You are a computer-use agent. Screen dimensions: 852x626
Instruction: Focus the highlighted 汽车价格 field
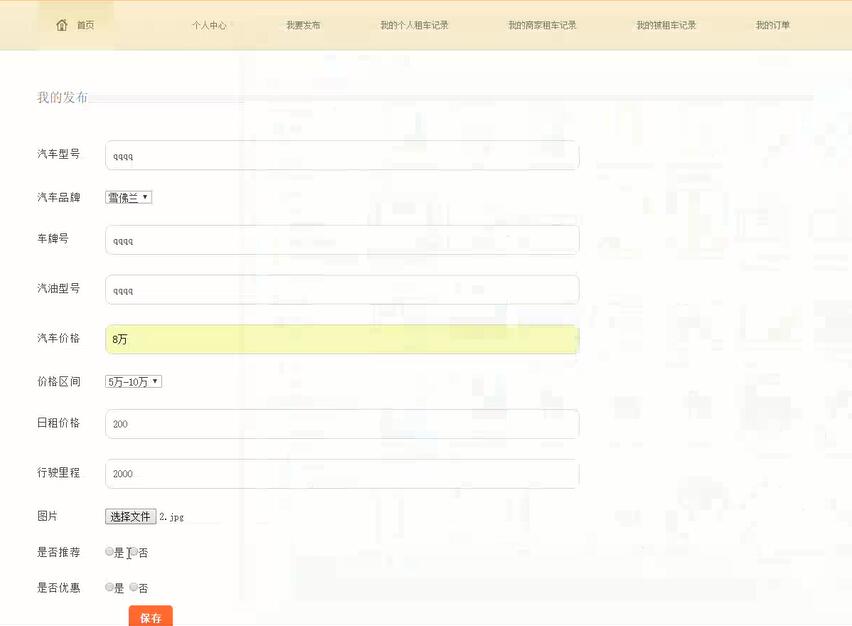(340, 339)
